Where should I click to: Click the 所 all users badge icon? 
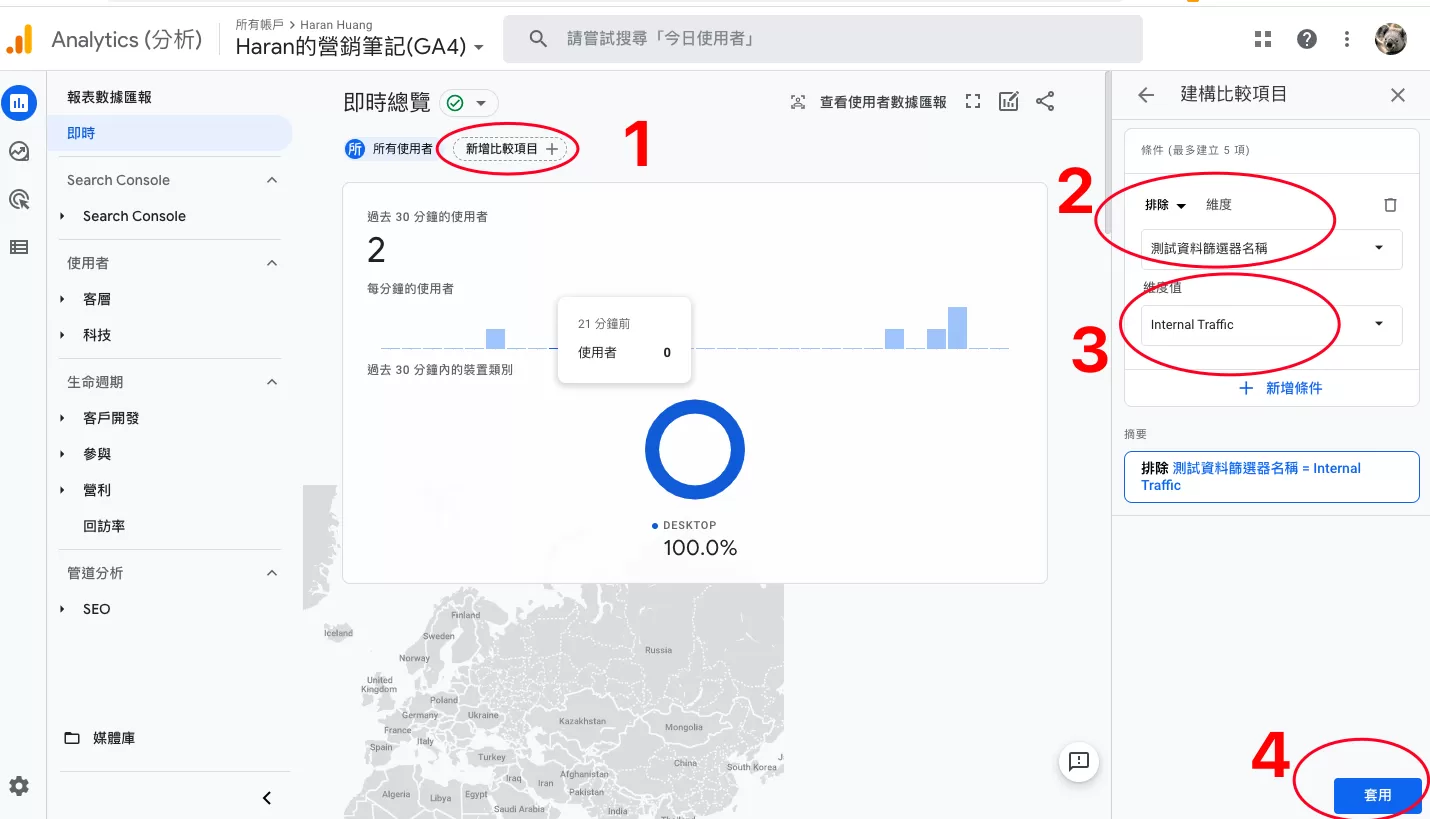pyautogui.click(x=355, y=149)
